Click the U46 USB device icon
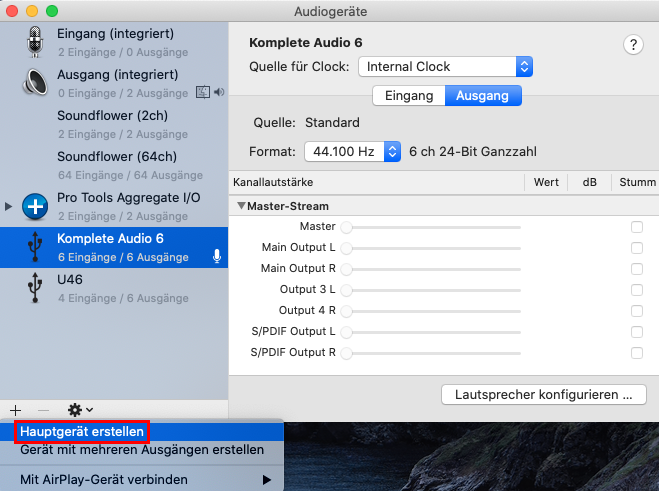 tap(35, 288)
